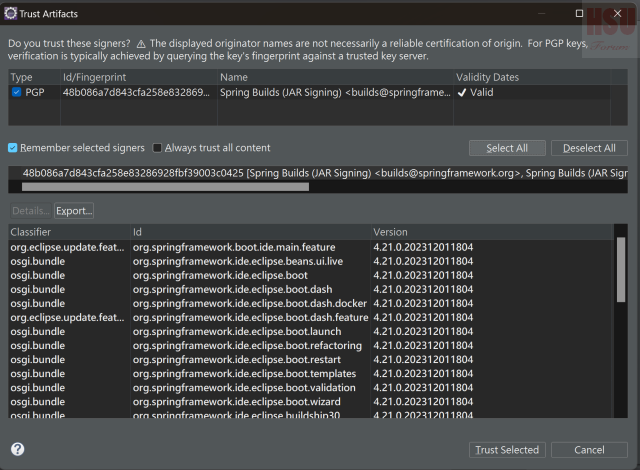Click the Eclipse icon in title bar
The height and width of the screenshot is (470, 640).
[x=10, y=12]
